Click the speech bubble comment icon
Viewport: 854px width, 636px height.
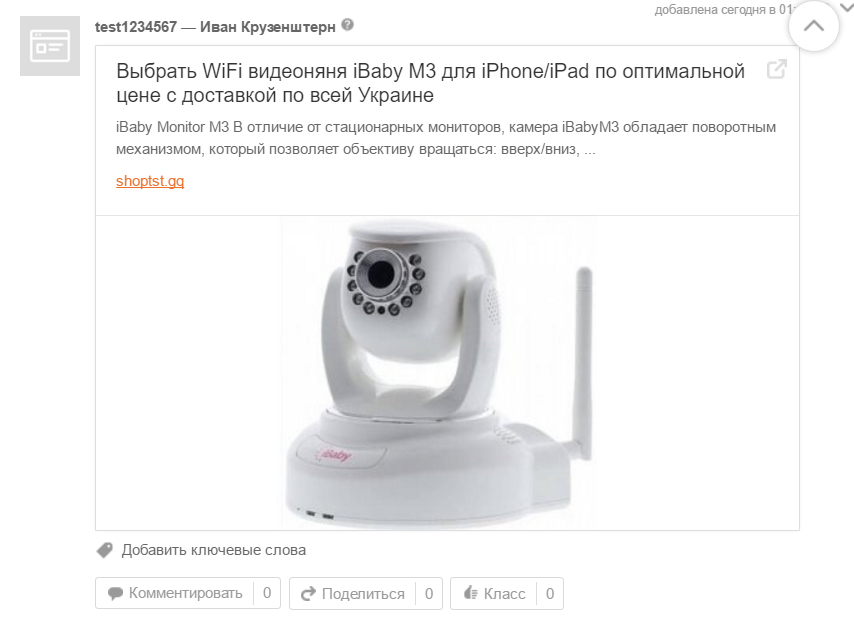[115, 594]
